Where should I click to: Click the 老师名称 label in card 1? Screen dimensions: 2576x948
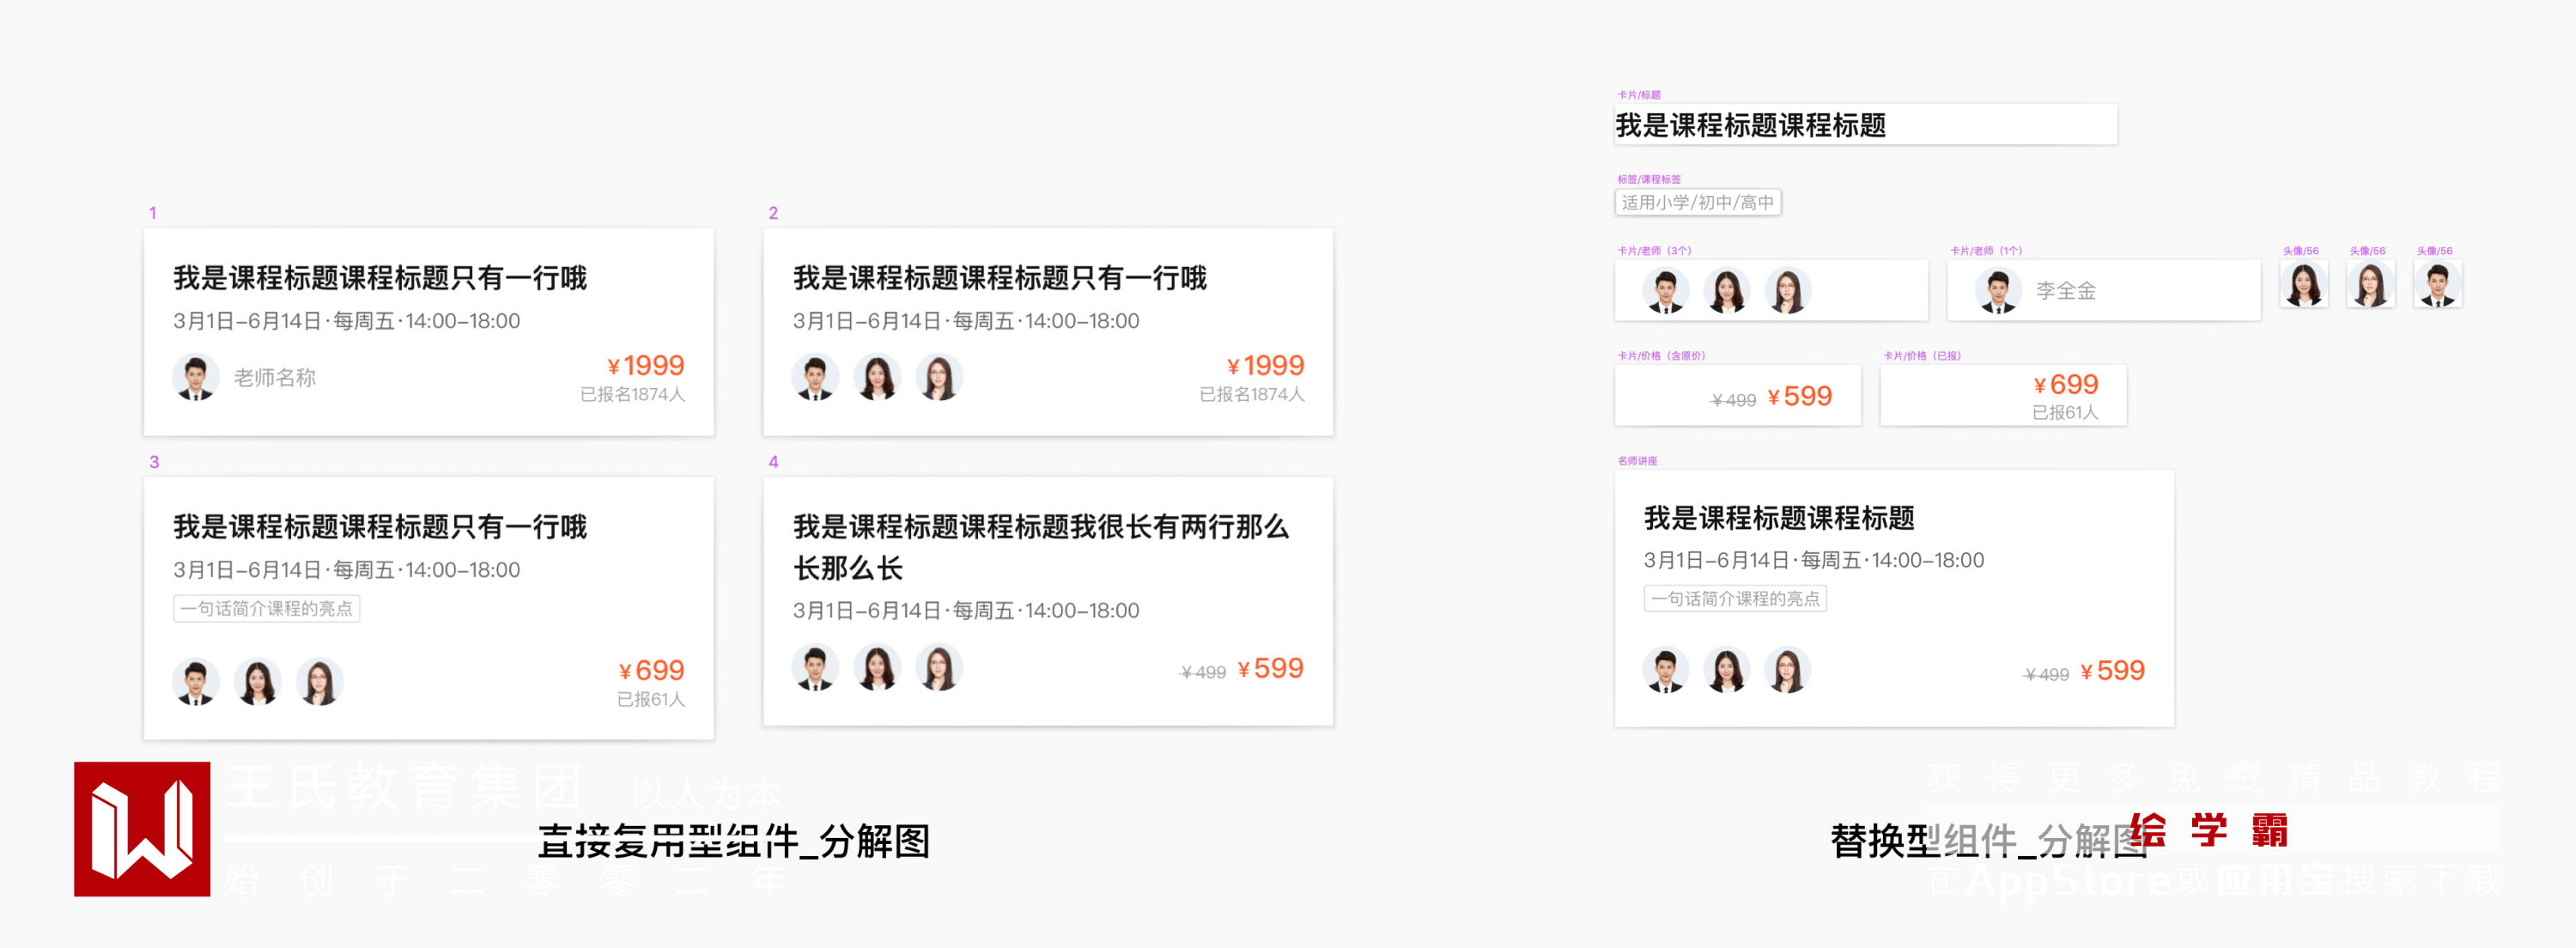coord(275,377)
